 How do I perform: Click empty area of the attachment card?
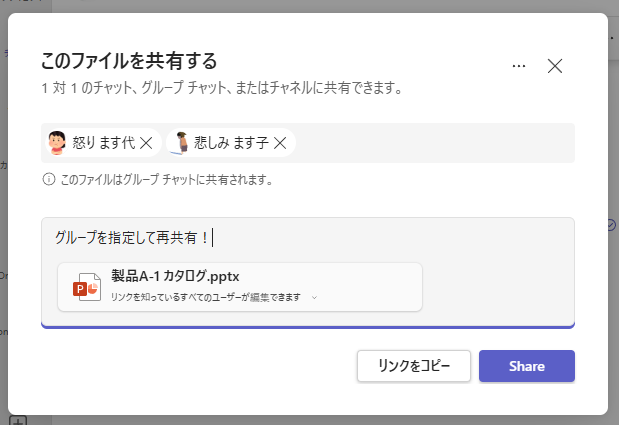pyautogui.click(x=369, y=287)
